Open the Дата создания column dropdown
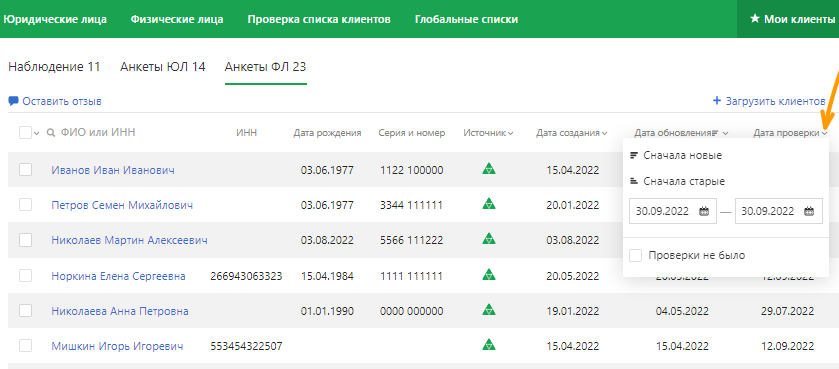Image resolution: width=839 pixels, height=369 pixels. point(604,133)
